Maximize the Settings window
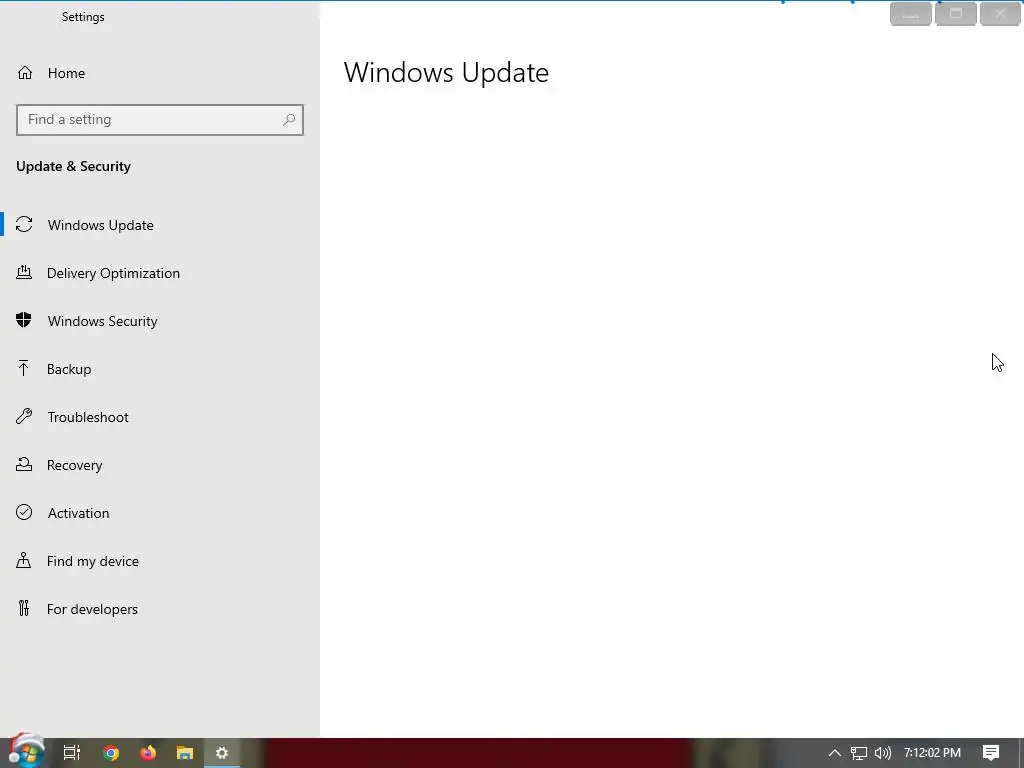The width and height of the screenshot is (1024, 768). 955,14
